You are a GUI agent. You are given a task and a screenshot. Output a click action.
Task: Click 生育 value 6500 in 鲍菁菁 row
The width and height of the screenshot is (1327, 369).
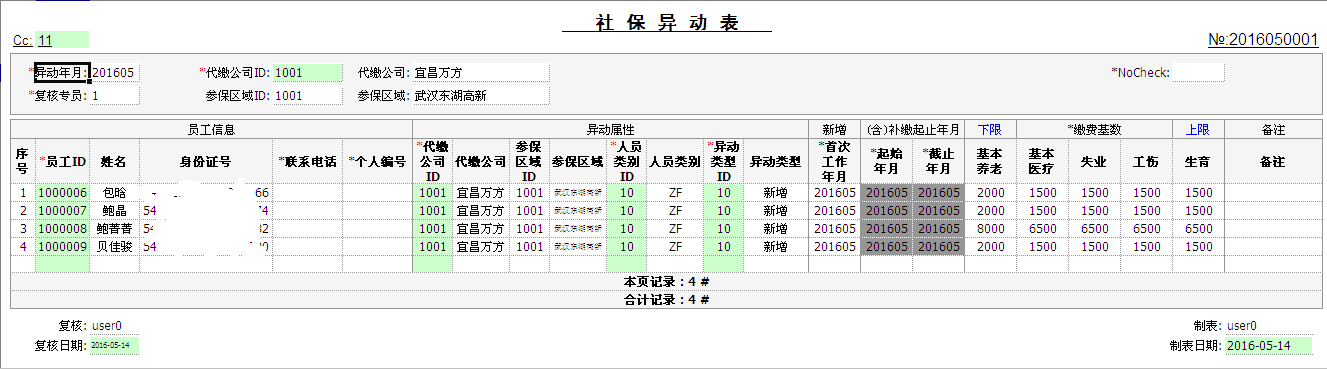coord(1198,229)
